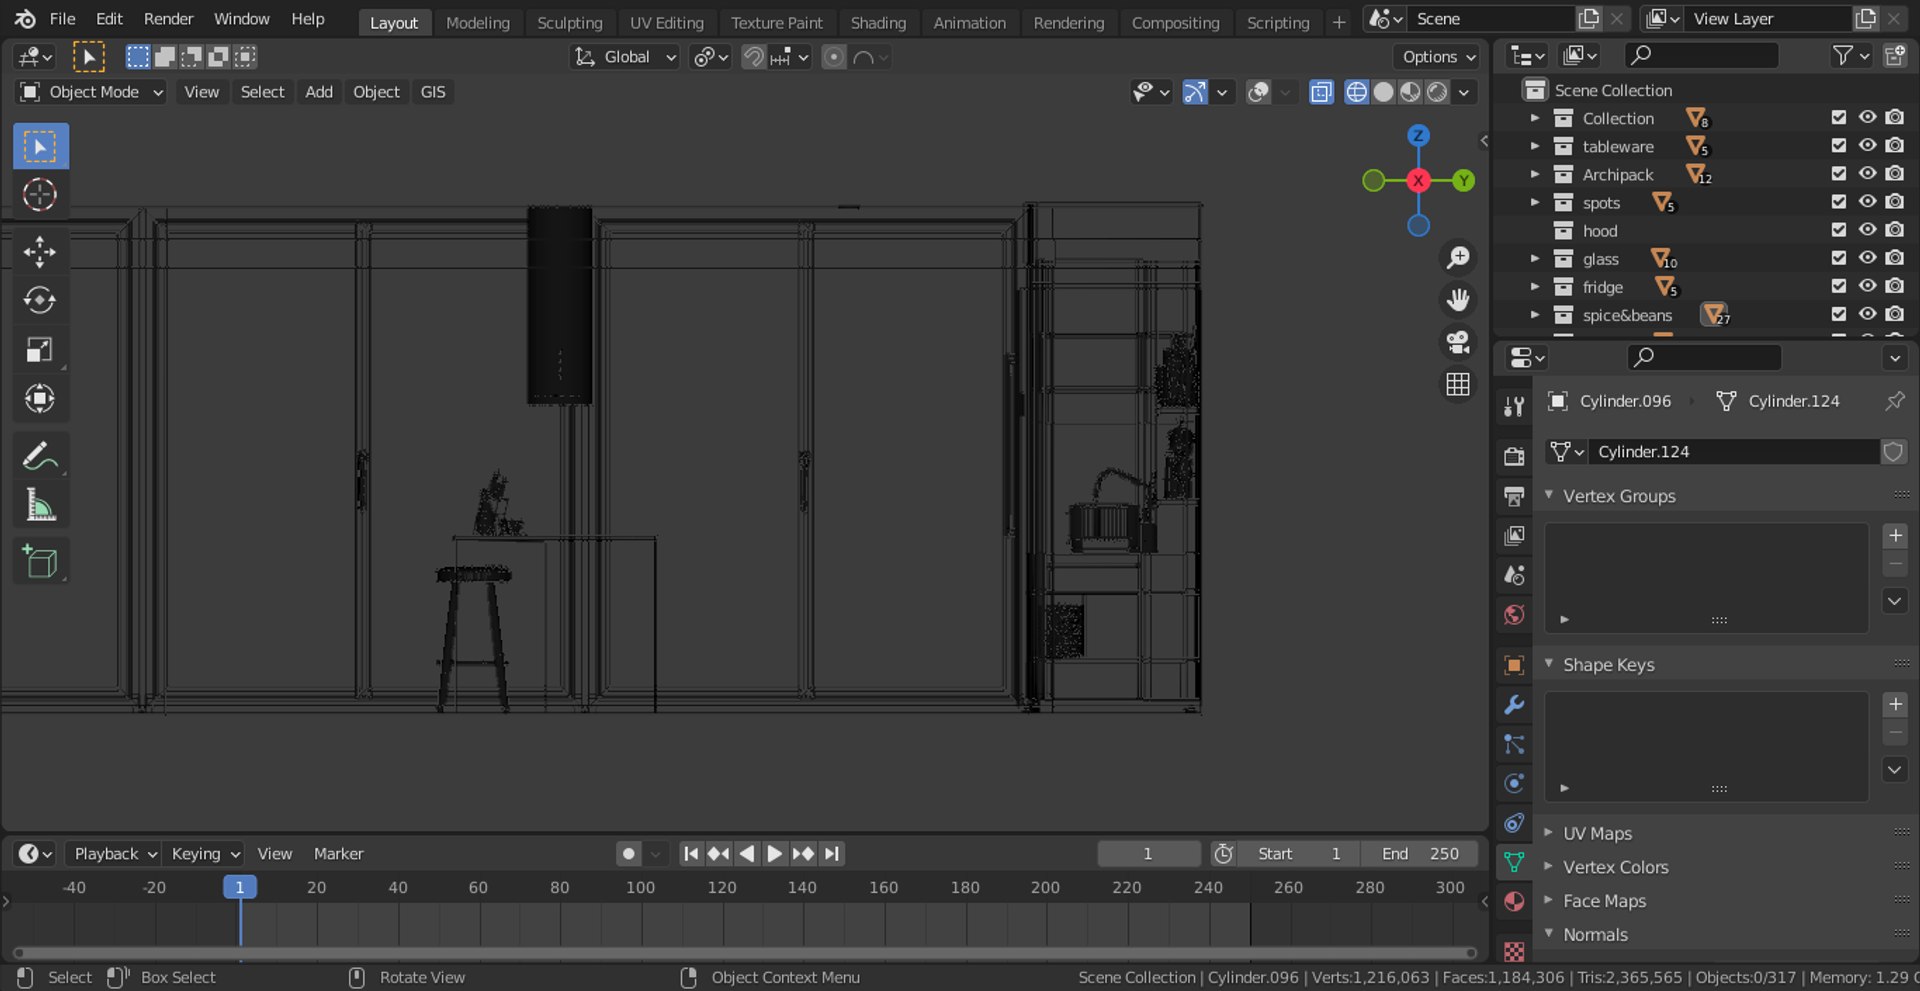This screenshot has height=991, width=1920.
Task: Play the animation forward
Action: (x=774, y=854)
